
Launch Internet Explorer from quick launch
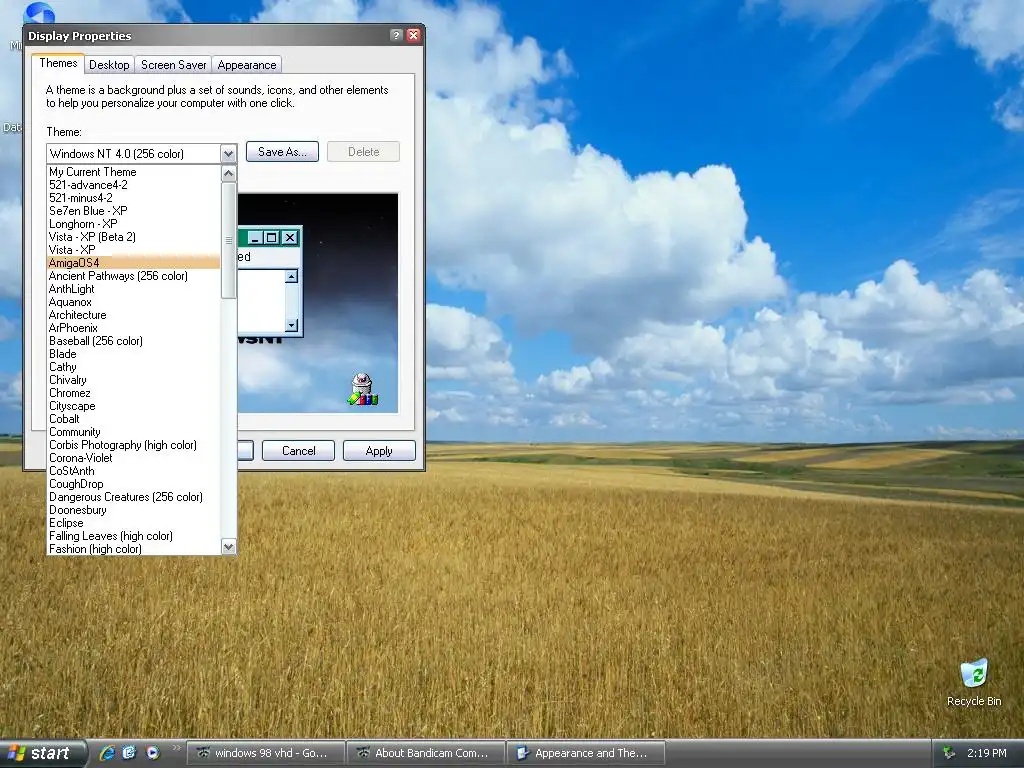click(x=107, y=753)
